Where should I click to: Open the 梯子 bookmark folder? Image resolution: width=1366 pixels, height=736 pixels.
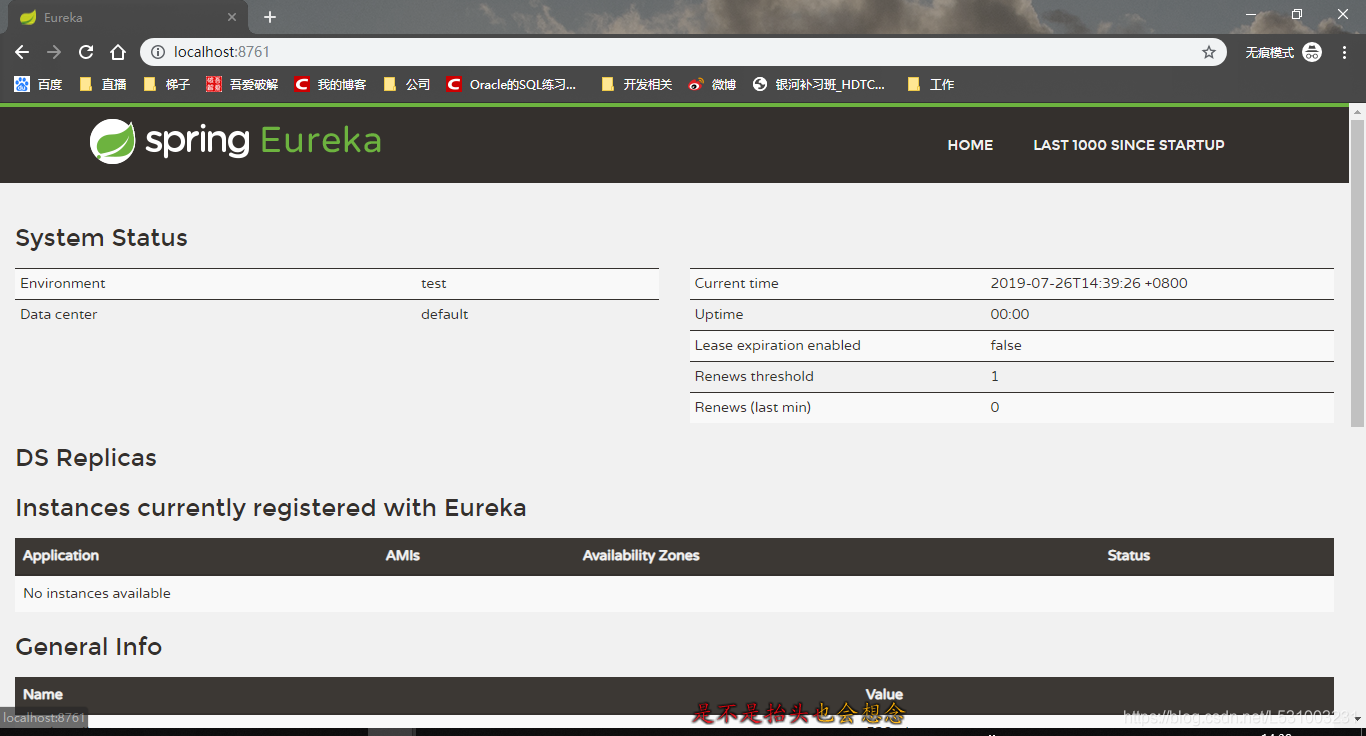166,85
